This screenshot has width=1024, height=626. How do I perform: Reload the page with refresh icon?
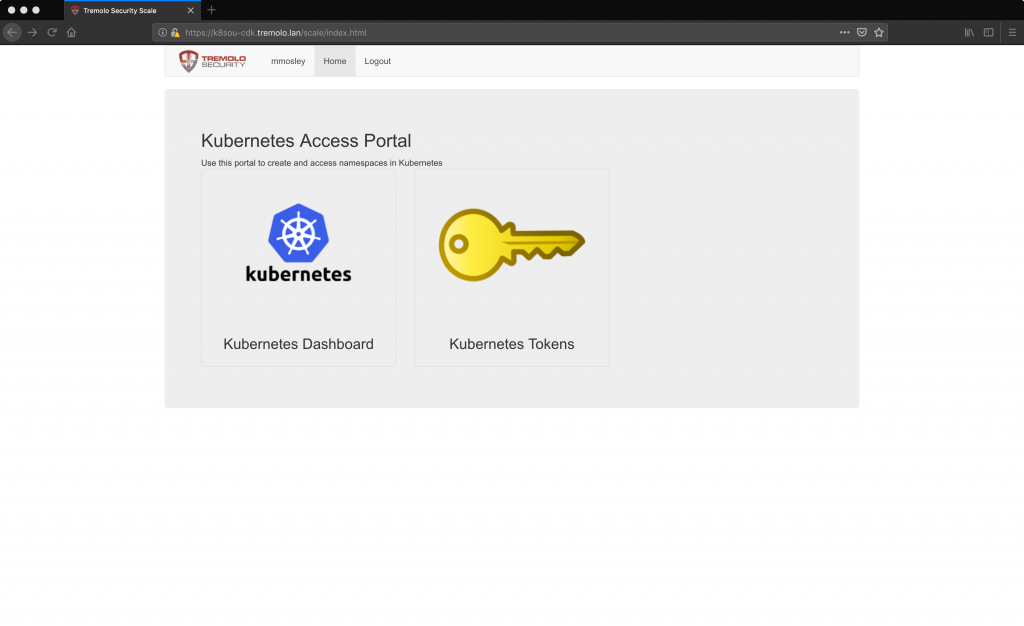52,32
